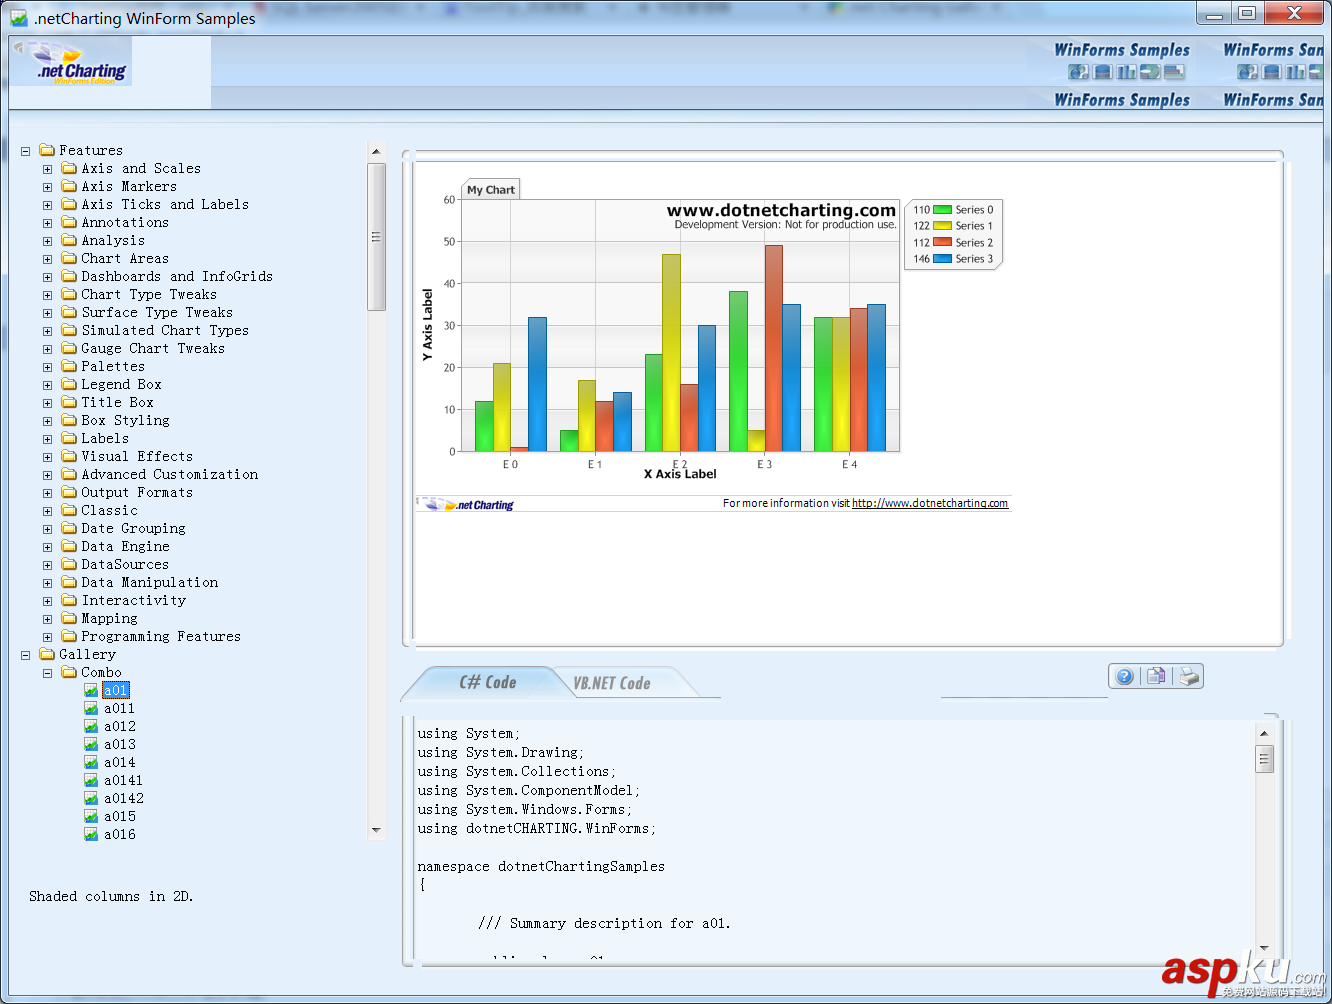Expand the Axis and Scales node
This screenshot has width=1332, height=1004.
tap(47, 169)
